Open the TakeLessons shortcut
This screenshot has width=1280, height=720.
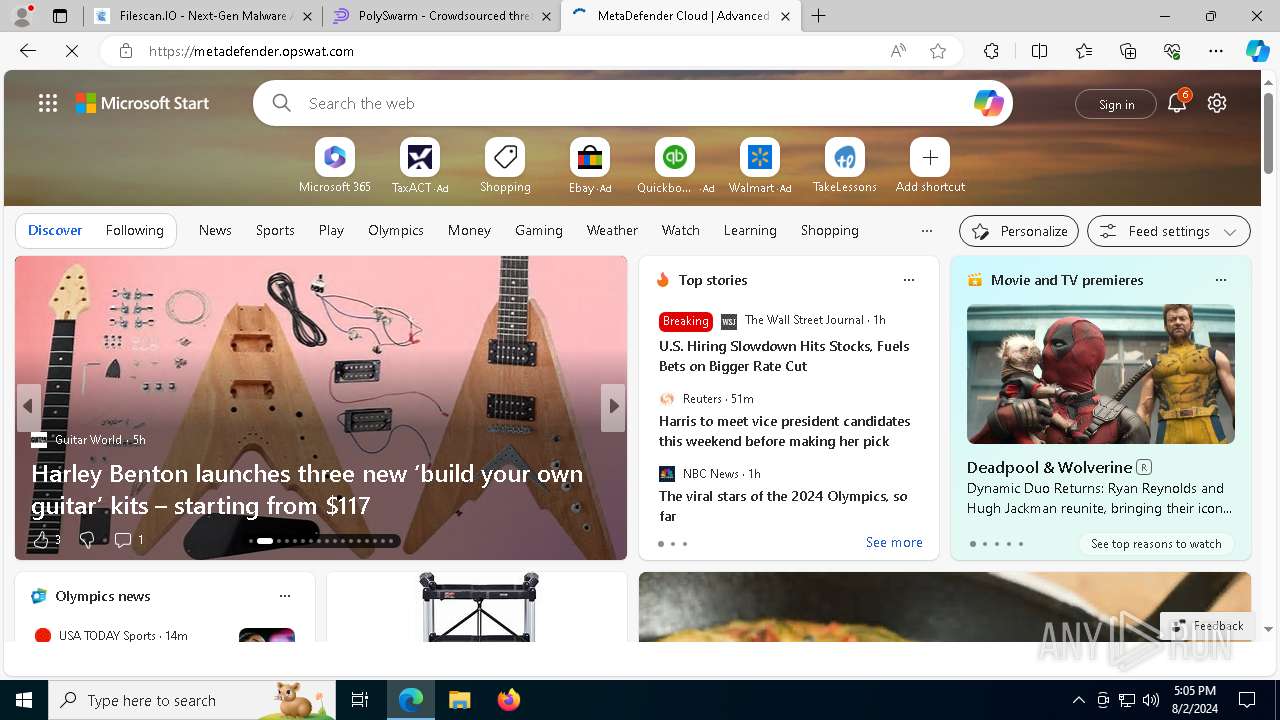pos(845,157)
